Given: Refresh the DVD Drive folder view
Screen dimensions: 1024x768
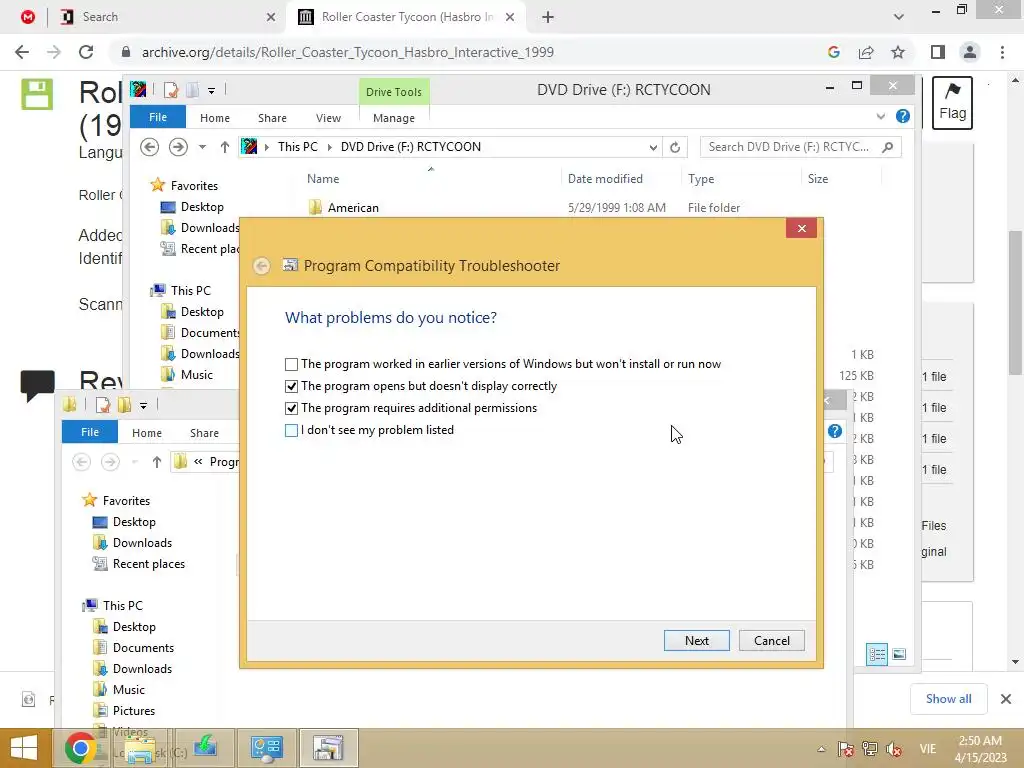Looking at the screenshot, I should coord(675,148).
